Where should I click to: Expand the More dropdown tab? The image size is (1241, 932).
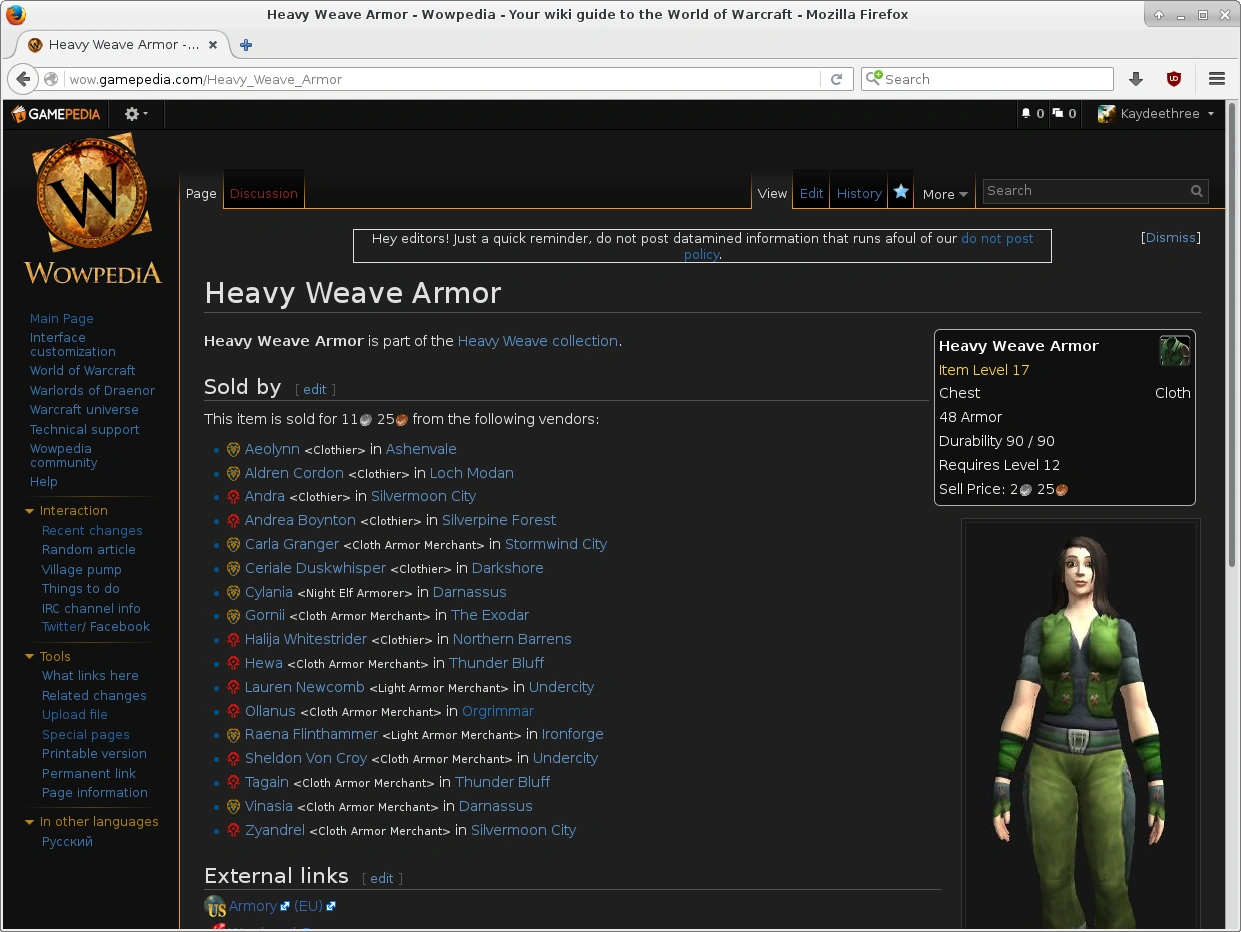[945, 194]
